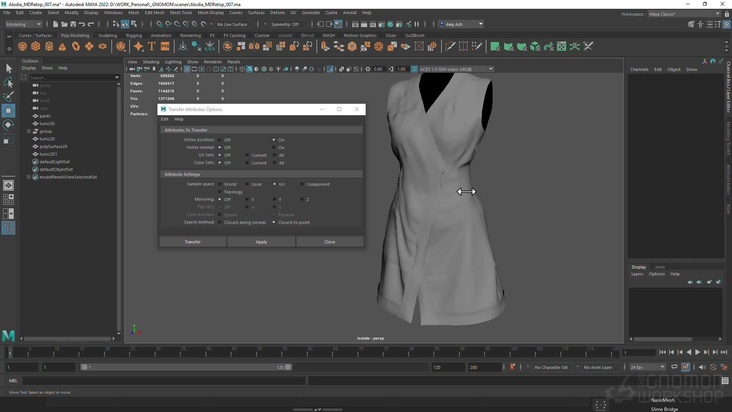Click the lock workspace icon
Screen dimensions: 732x412
coord(726,14)
